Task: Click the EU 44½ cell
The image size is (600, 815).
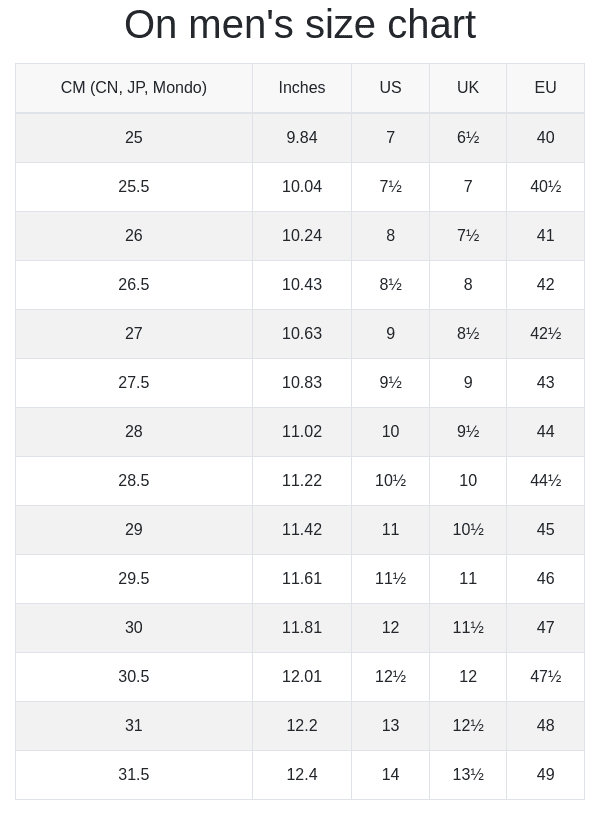Action: tap(545, 481)
